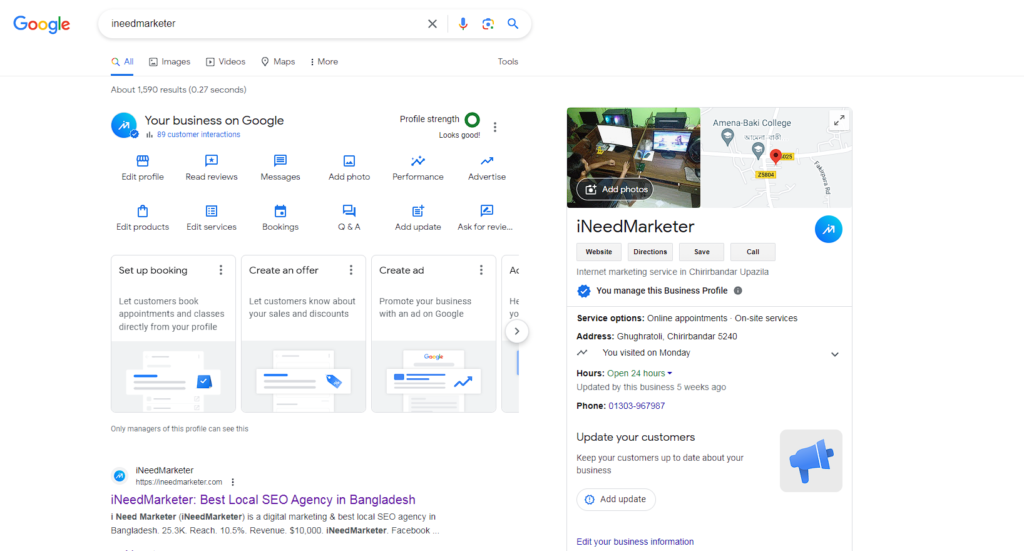Screen dimensions: 1024x551
Task: Start voice search with microphone icon
Action: (463, 24)
